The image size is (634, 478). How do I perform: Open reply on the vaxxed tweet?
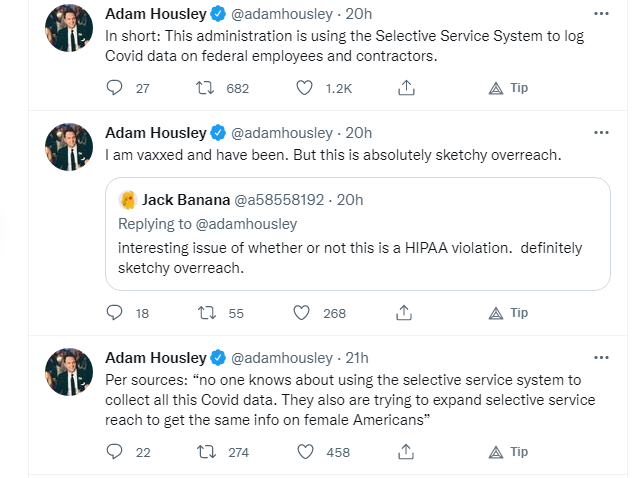(x=114, y=313)
